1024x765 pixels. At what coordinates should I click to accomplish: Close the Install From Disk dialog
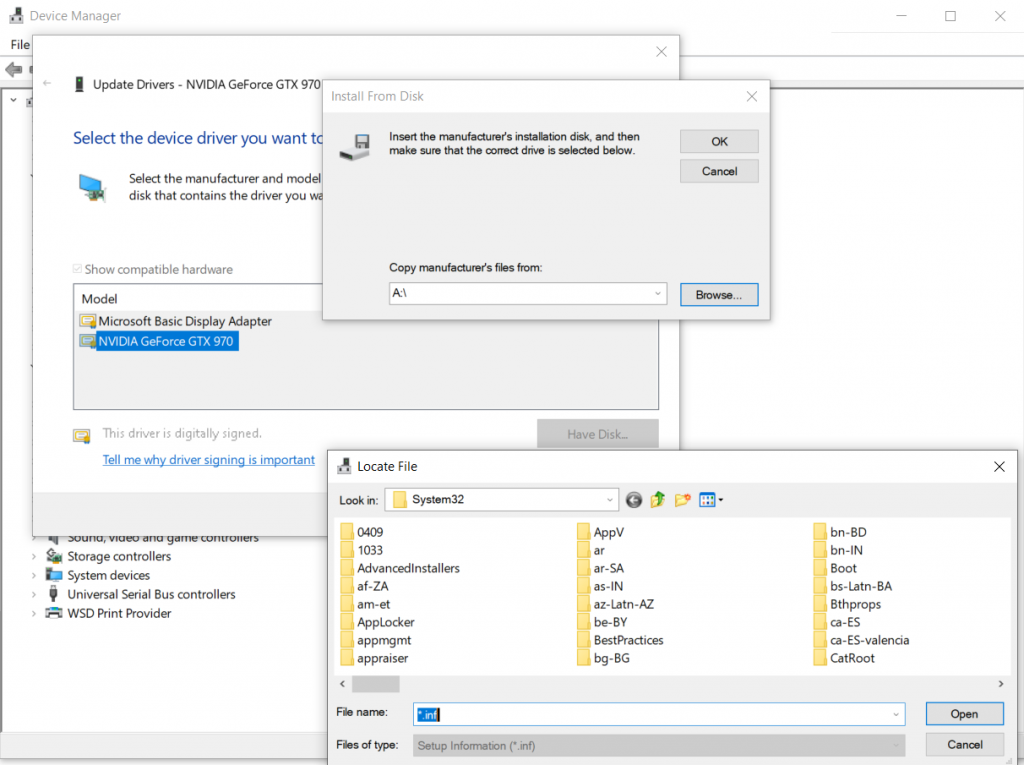(x=752, y=97)
